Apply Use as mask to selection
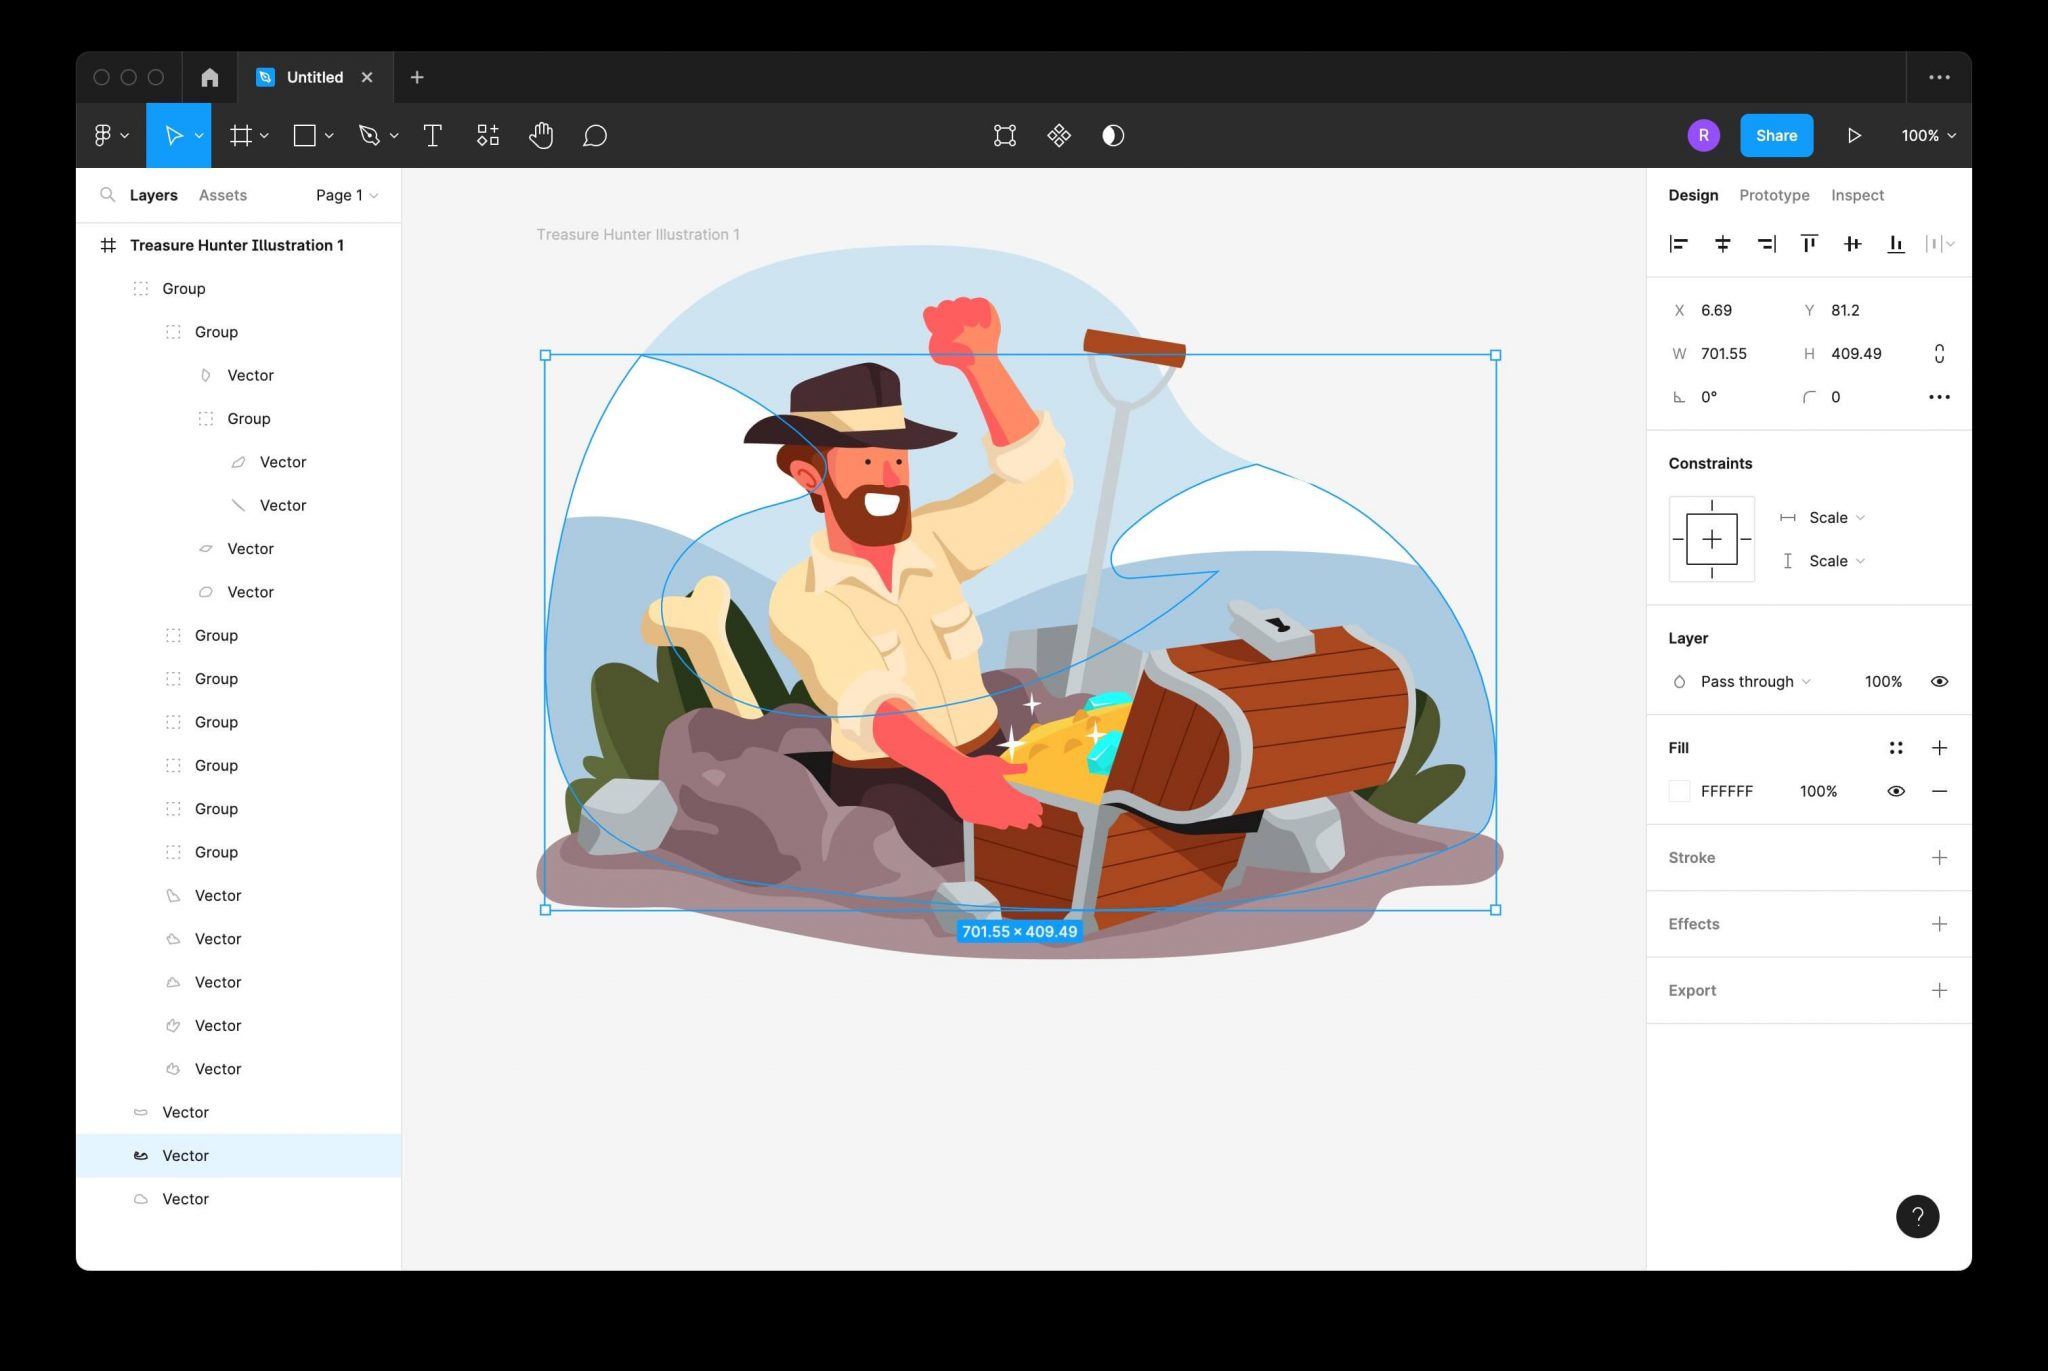The width and height of the screenshot is (2048, 1371). [x=1112, y=135]
